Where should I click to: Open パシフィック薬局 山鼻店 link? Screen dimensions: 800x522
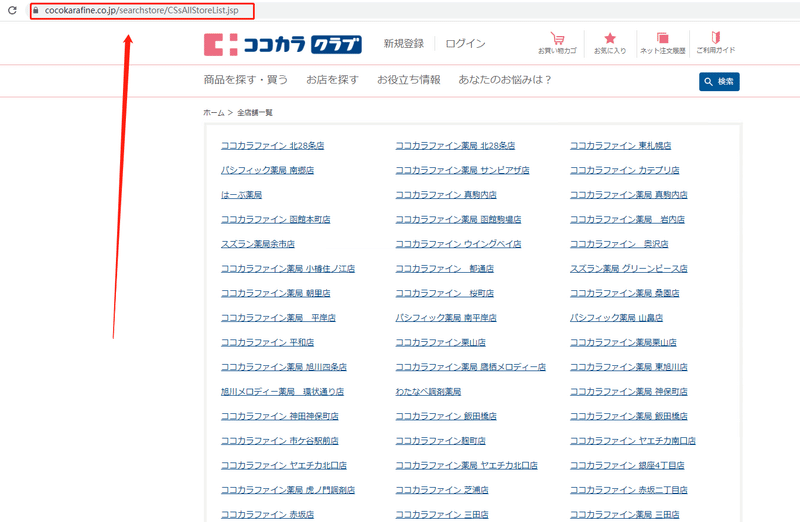[616, 317]
